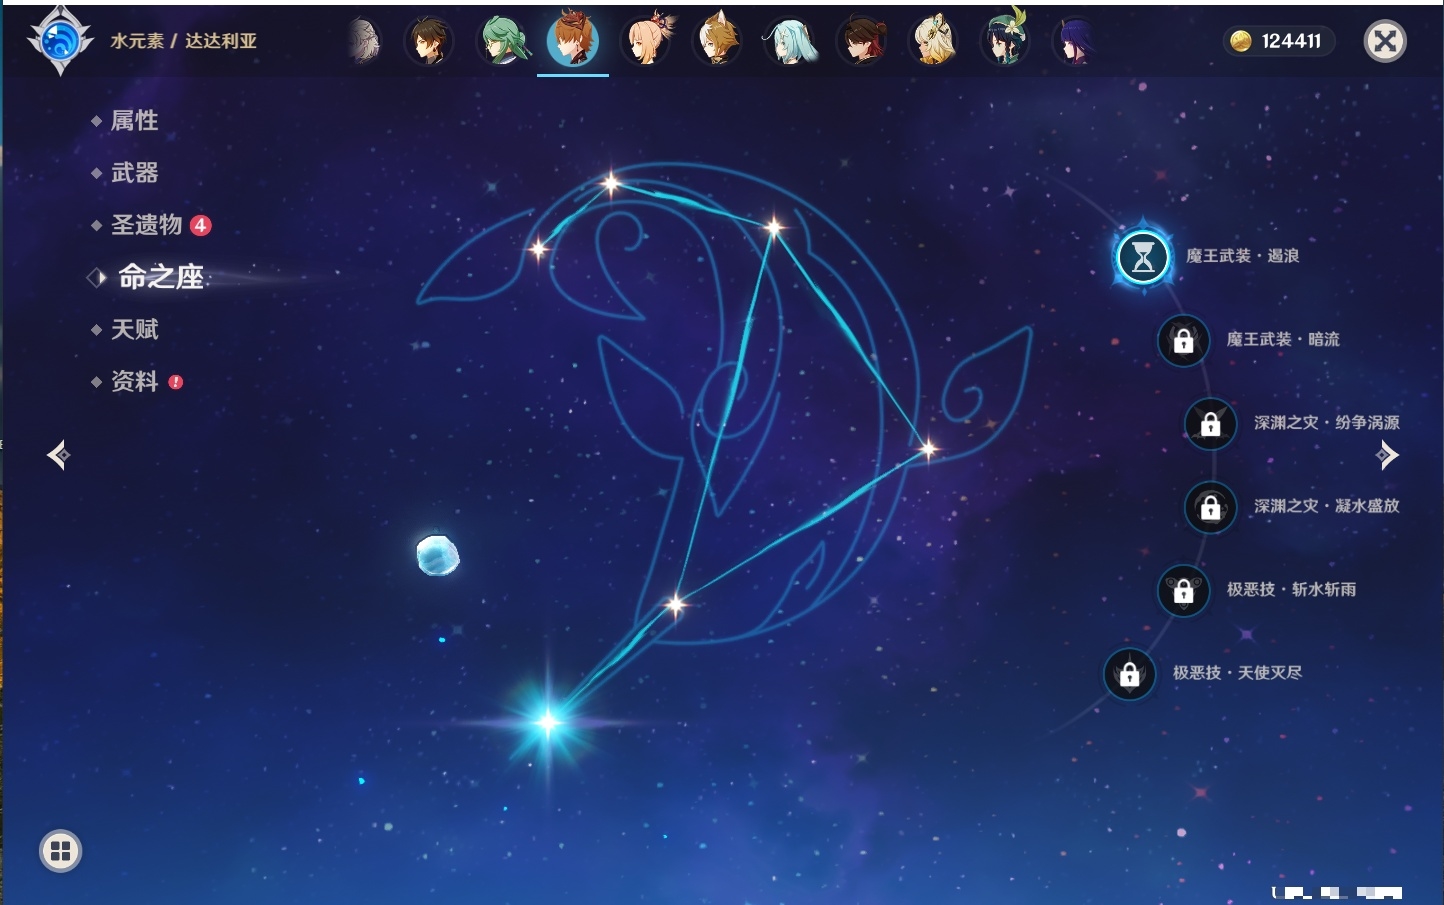This screenshot has height=905, width=1444.
Task: Click the large bright star of the constellation
Action: click(548, 721)
